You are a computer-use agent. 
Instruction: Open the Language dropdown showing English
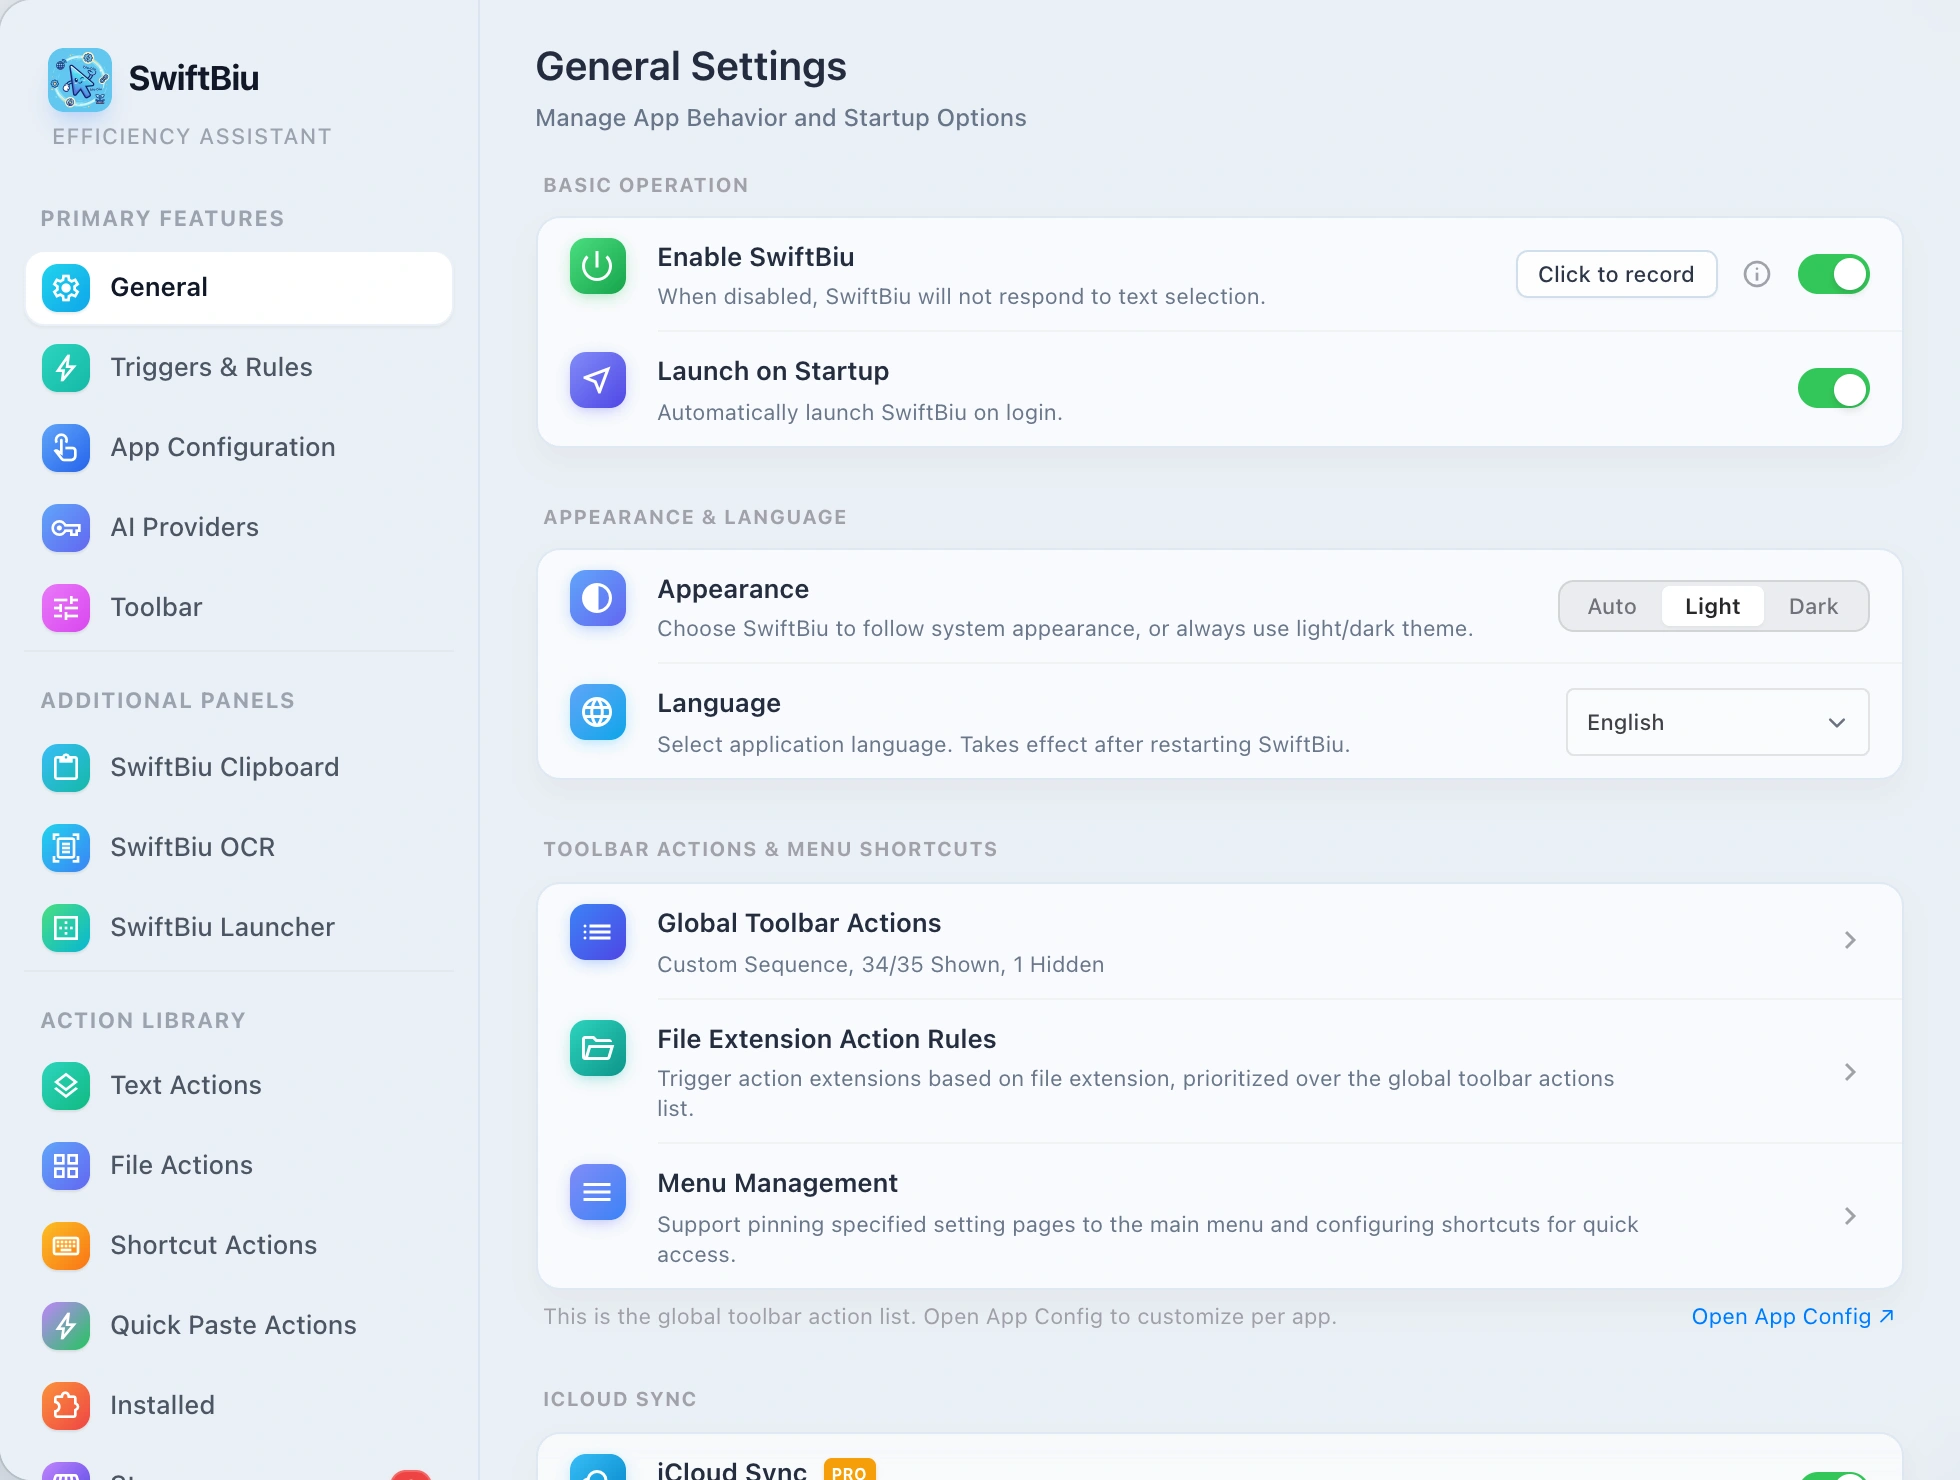1717,722
